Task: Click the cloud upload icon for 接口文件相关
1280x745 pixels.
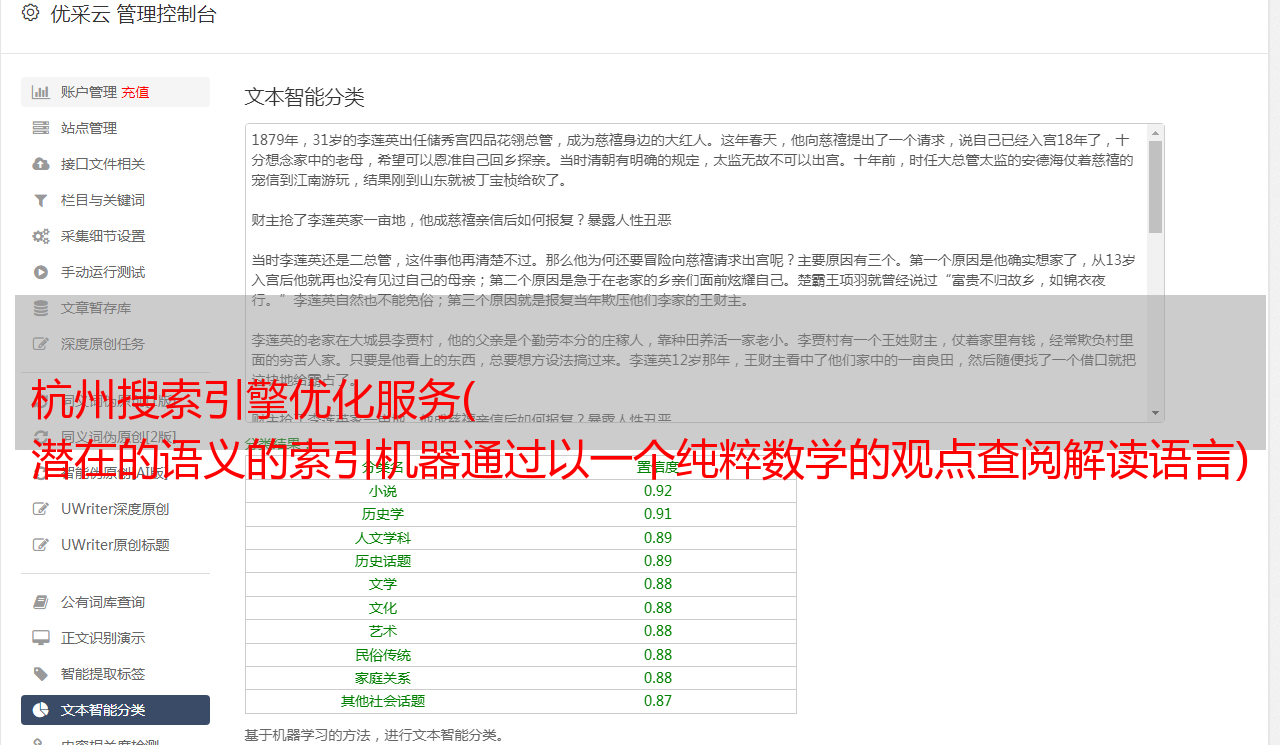Action: [x=41, y=164]
